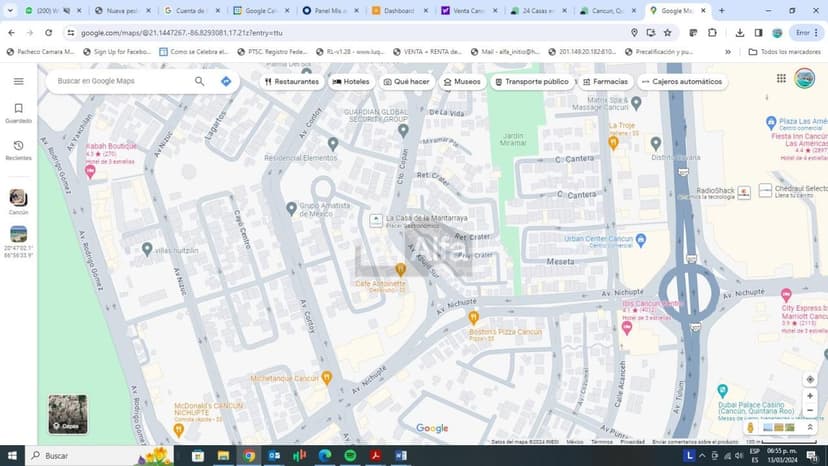Toggle the Capas layers view
This screenshot has height=466, width=828.
(x=68, y=414)
